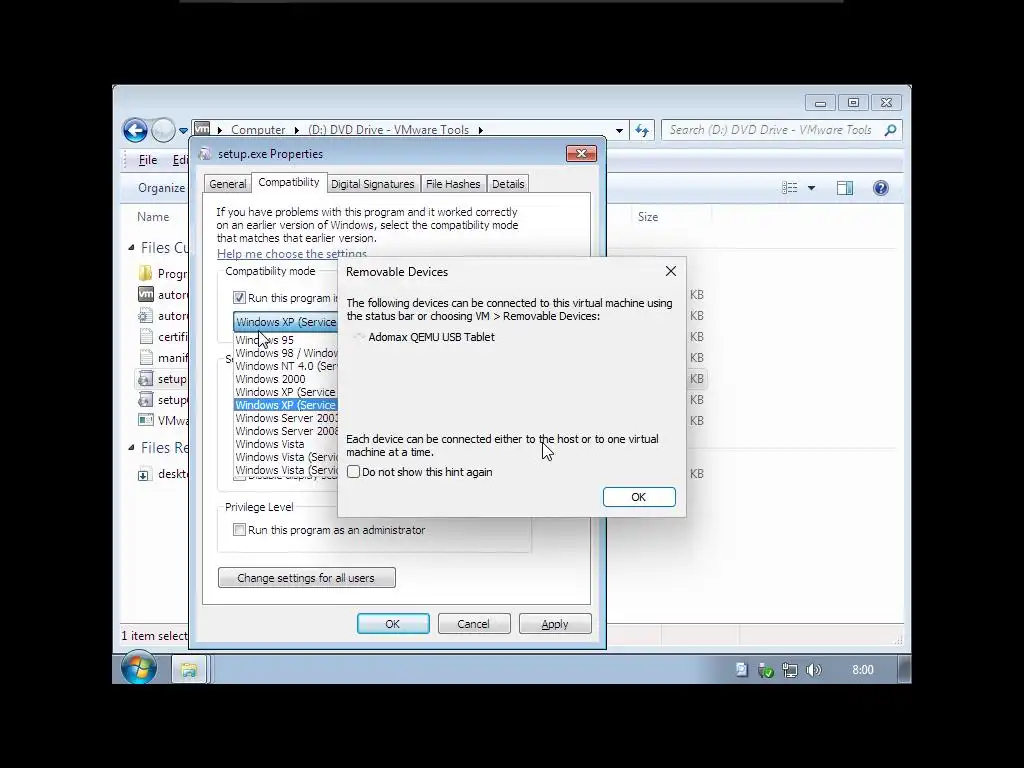Confirm setup.exe Properties with OK
Image resolution: width=1024 pixels, height=768 pixels.
pos(393,624)
